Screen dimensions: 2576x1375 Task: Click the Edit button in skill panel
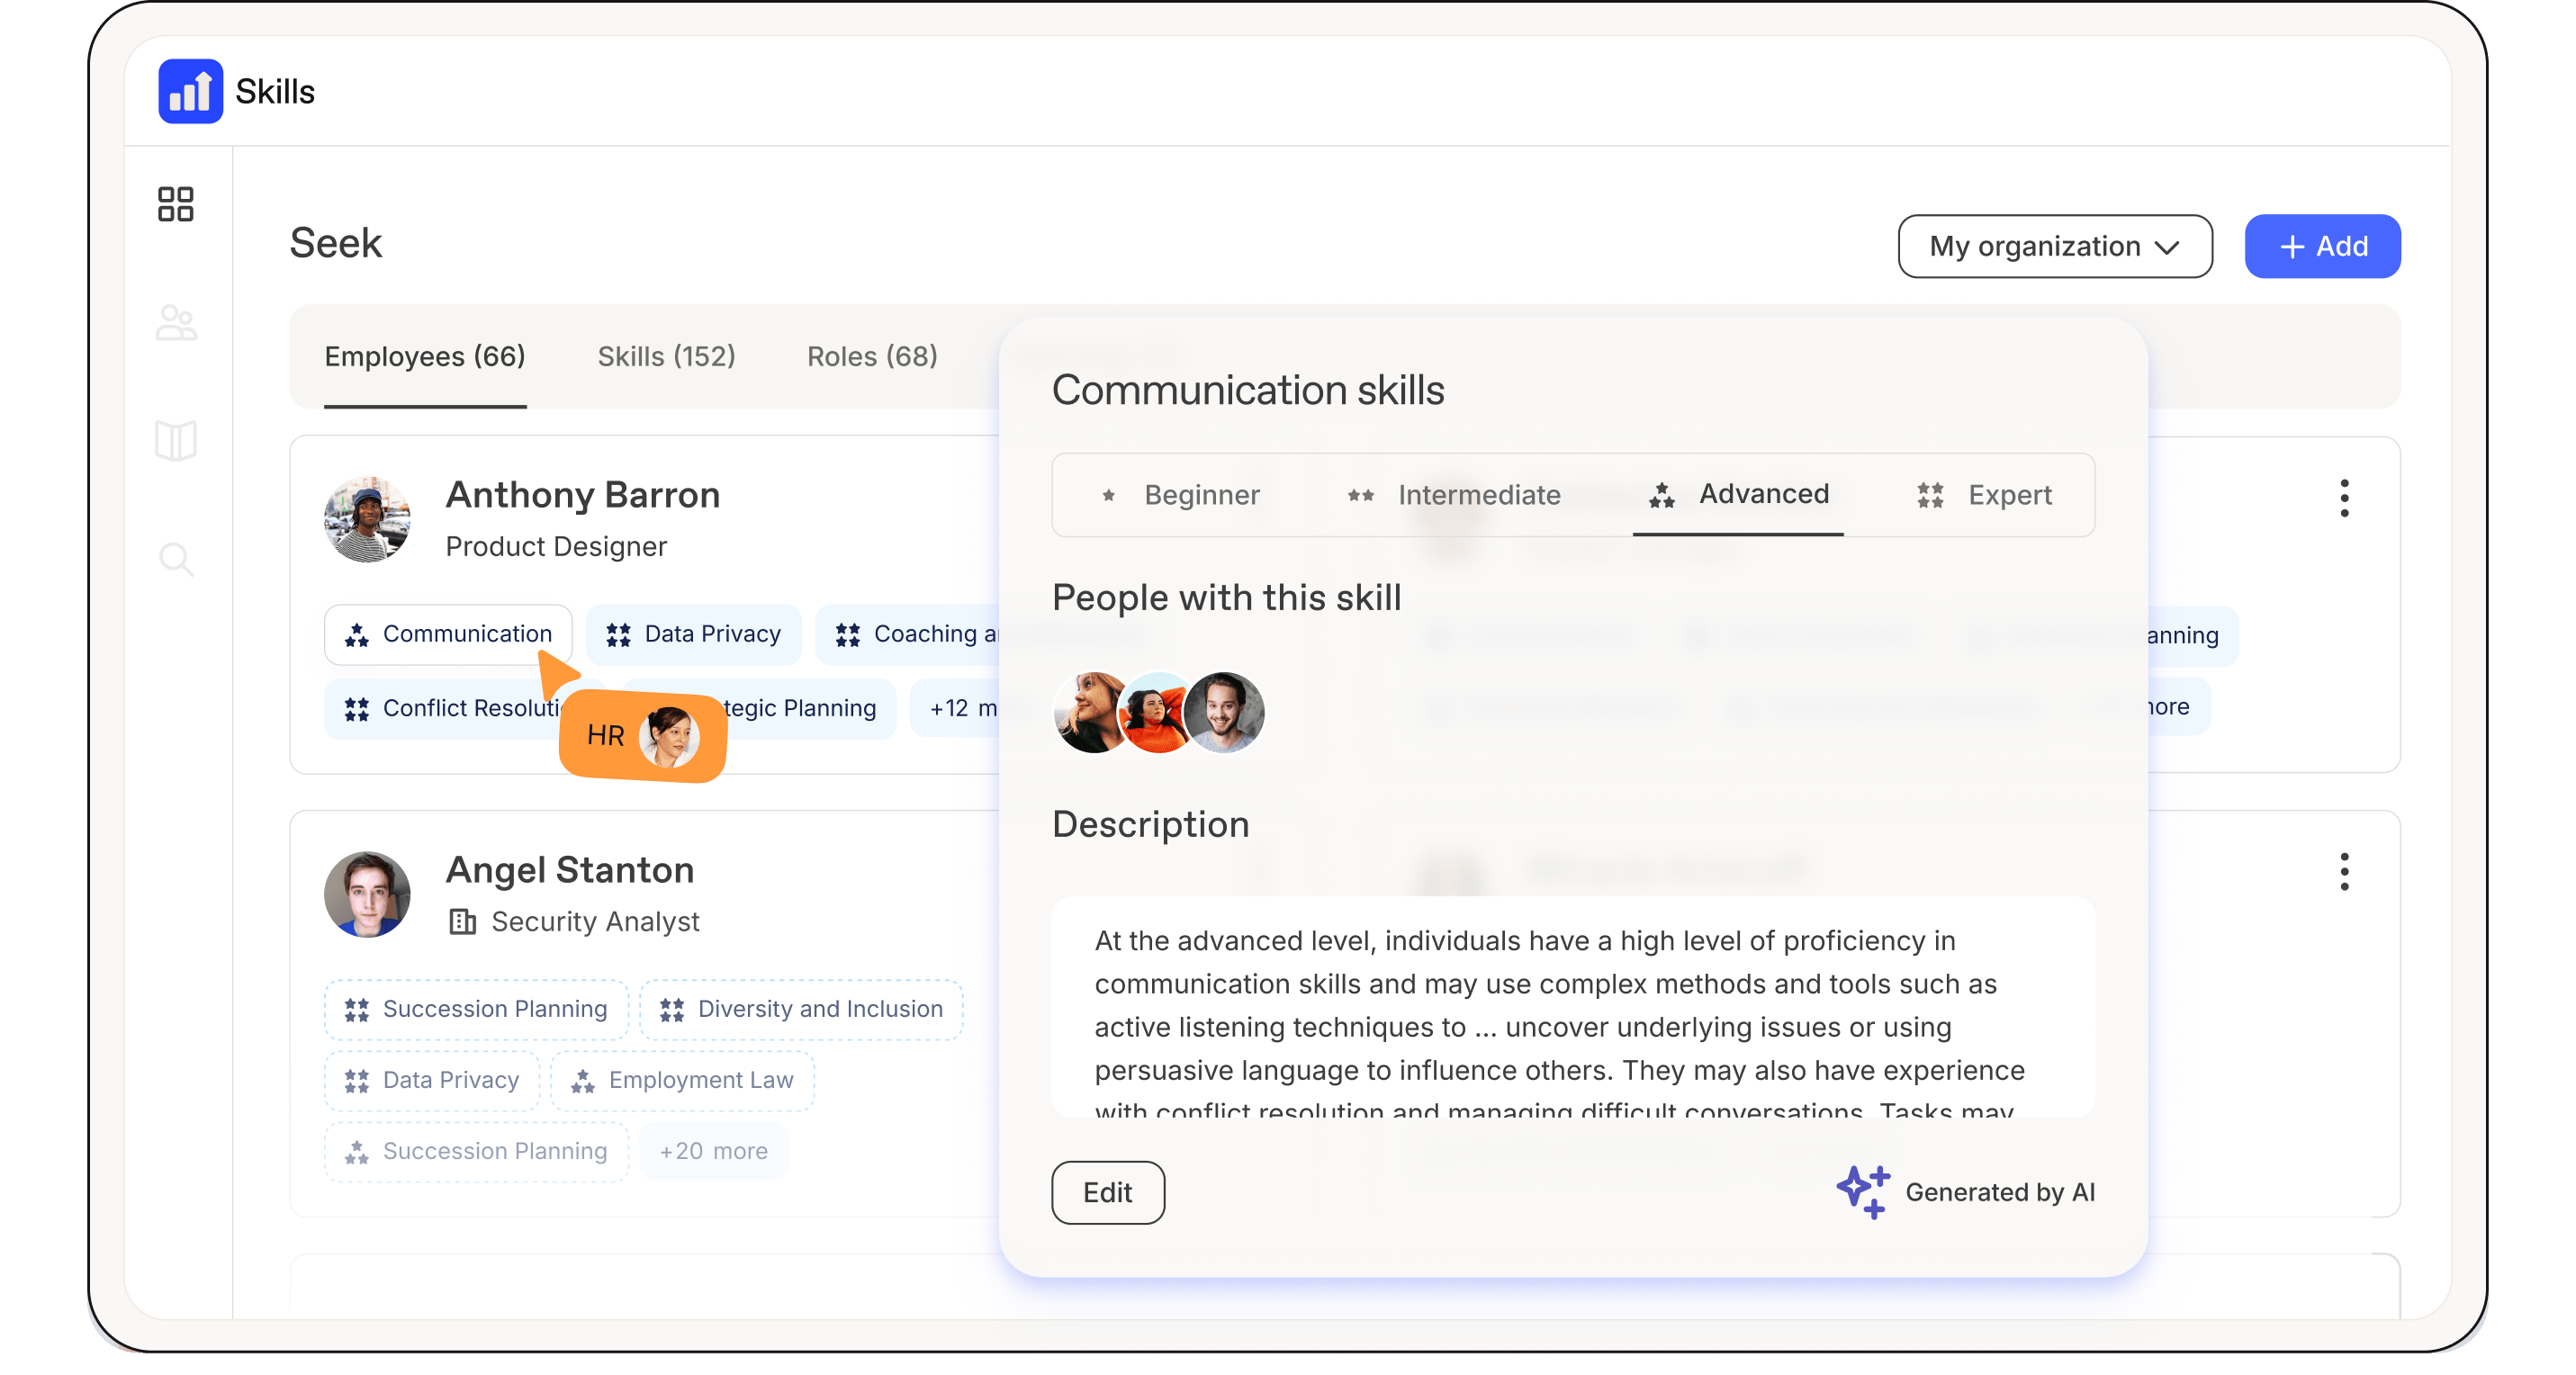coord(1107,1192)
